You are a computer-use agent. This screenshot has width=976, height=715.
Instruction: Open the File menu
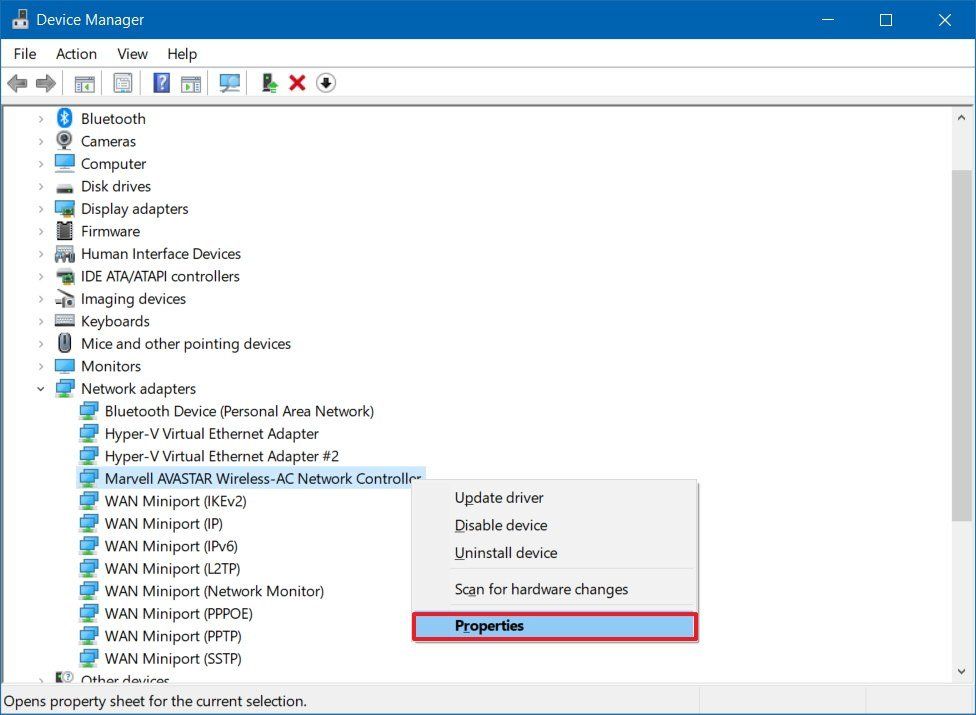click(25, 54)
